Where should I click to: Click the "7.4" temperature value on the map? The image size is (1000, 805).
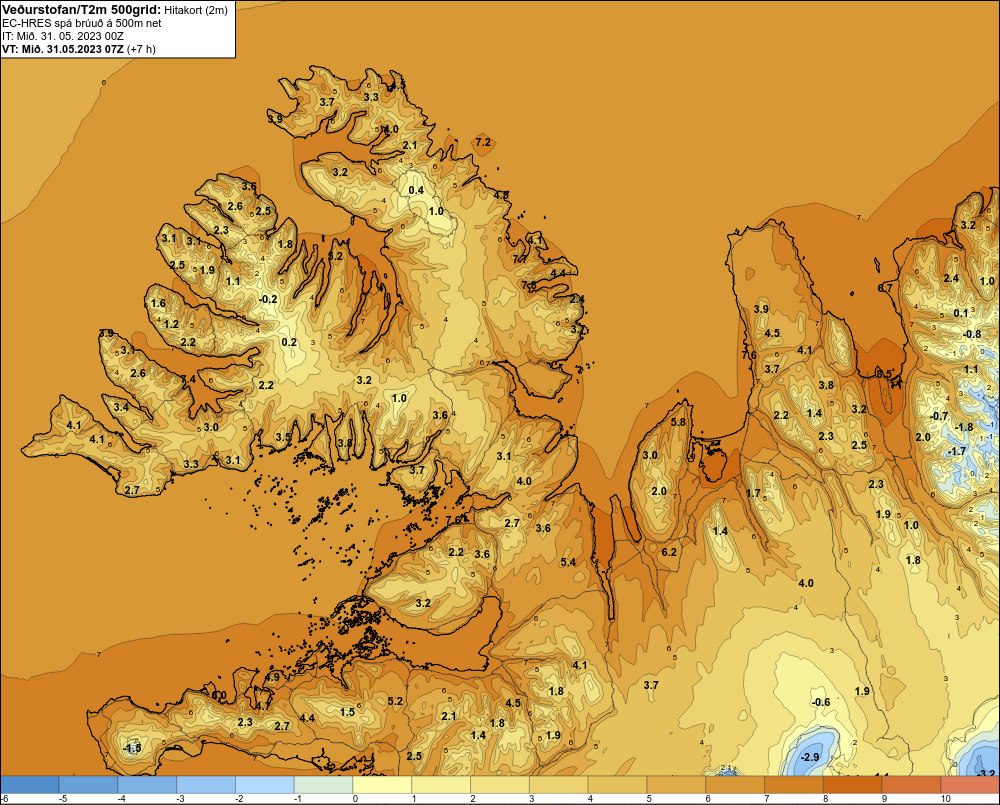pyautogui.click(x=188, y=379)
